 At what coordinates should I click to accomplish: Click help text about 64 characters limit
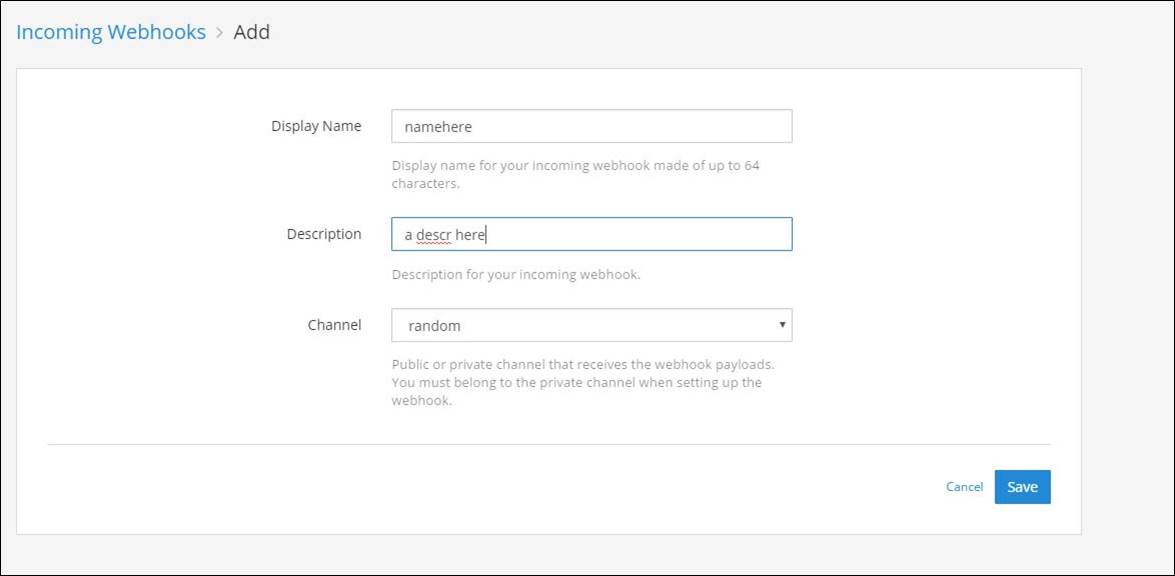click(576, 175)
